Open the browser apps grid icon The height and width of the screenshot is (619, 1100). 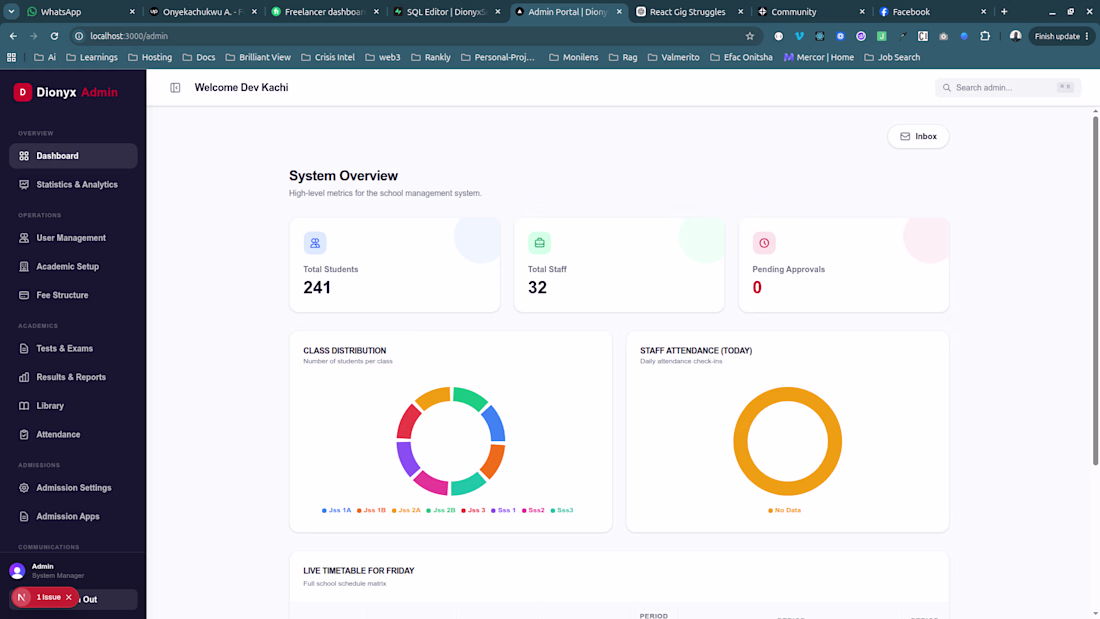(x=11, y=58)
